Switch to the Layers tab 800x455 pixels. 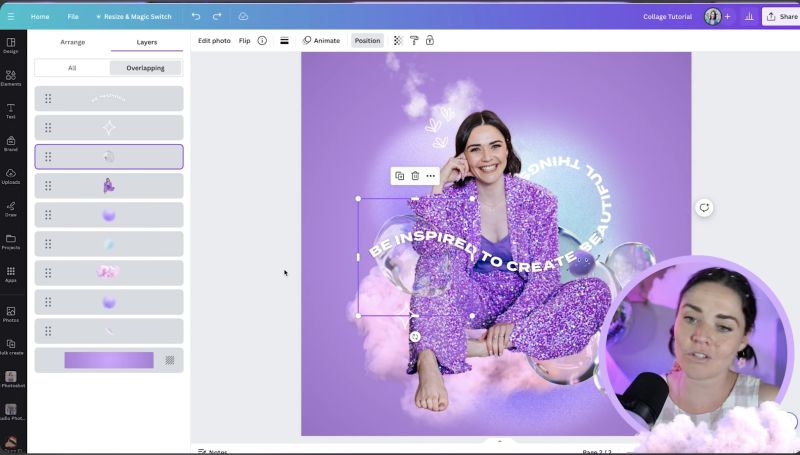pos(146,42)
